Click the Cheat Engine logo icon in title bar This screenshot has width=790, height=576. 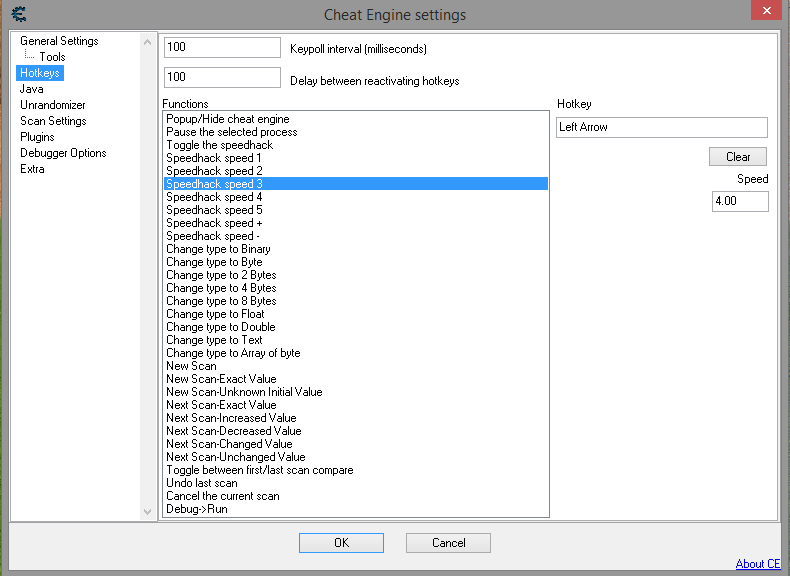click(19, 14)
